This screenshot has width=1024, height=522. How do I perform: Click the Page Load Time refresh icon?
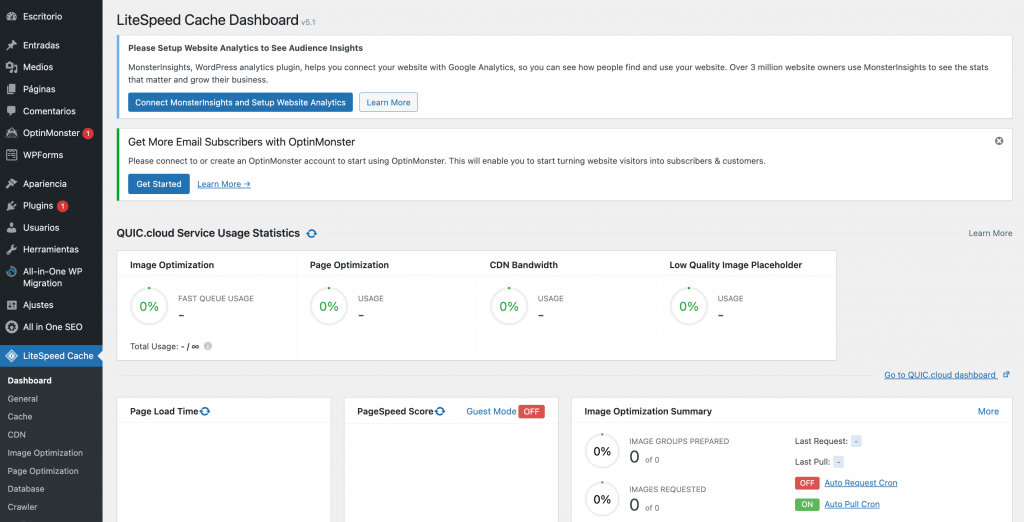[x=205, y=411]
